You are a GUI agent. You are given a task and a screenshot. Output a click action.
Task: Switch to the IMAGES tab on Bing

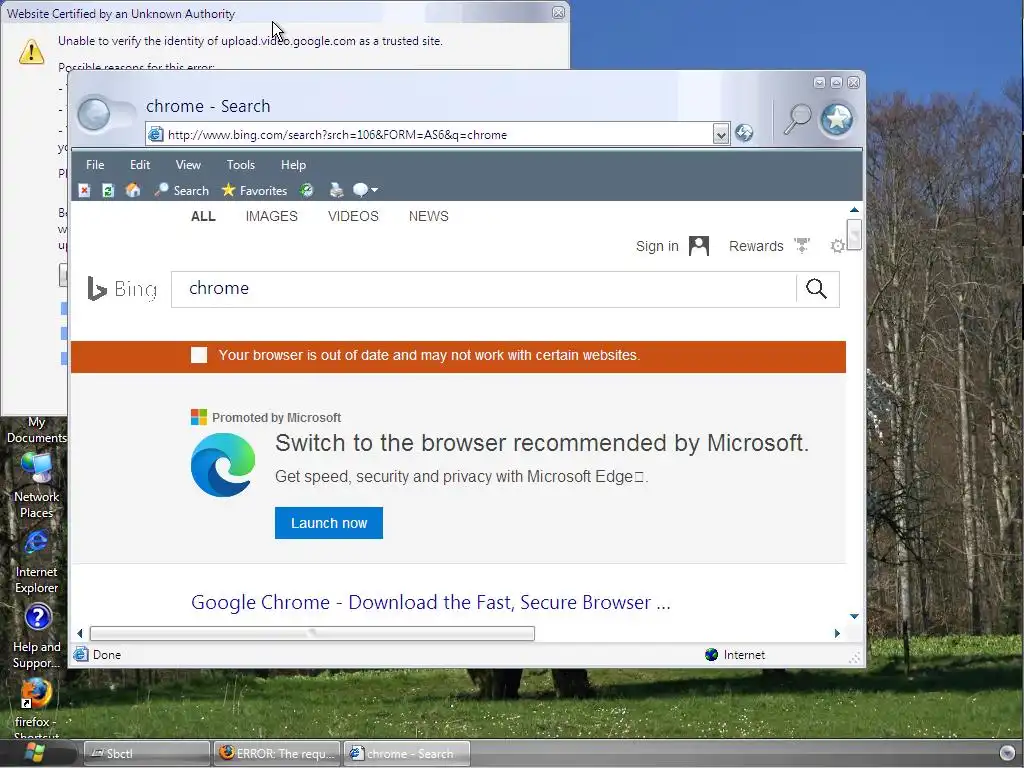point(272,216)
